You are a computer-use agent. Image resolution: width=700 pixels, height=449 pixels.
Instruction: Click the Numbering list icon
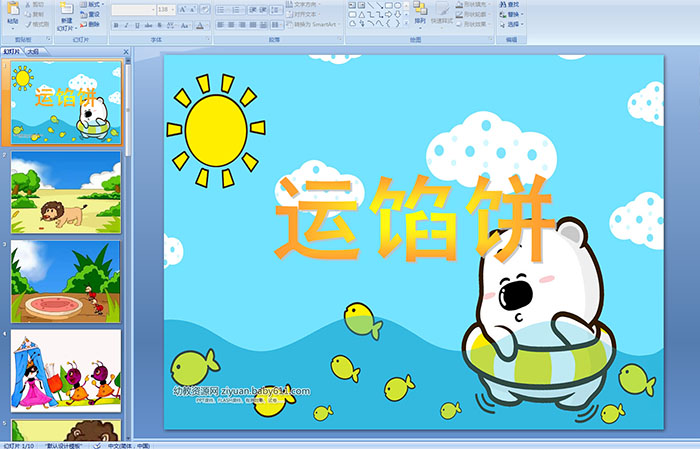coord(237,9)
